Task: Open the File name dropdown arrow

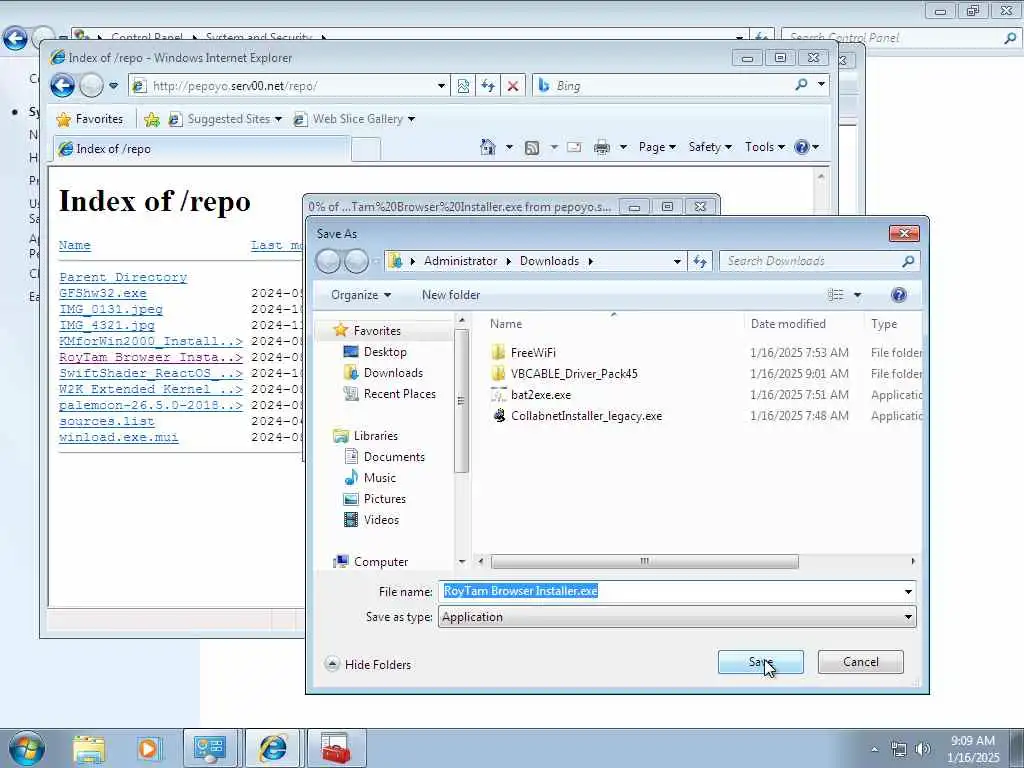Action: 908,592
